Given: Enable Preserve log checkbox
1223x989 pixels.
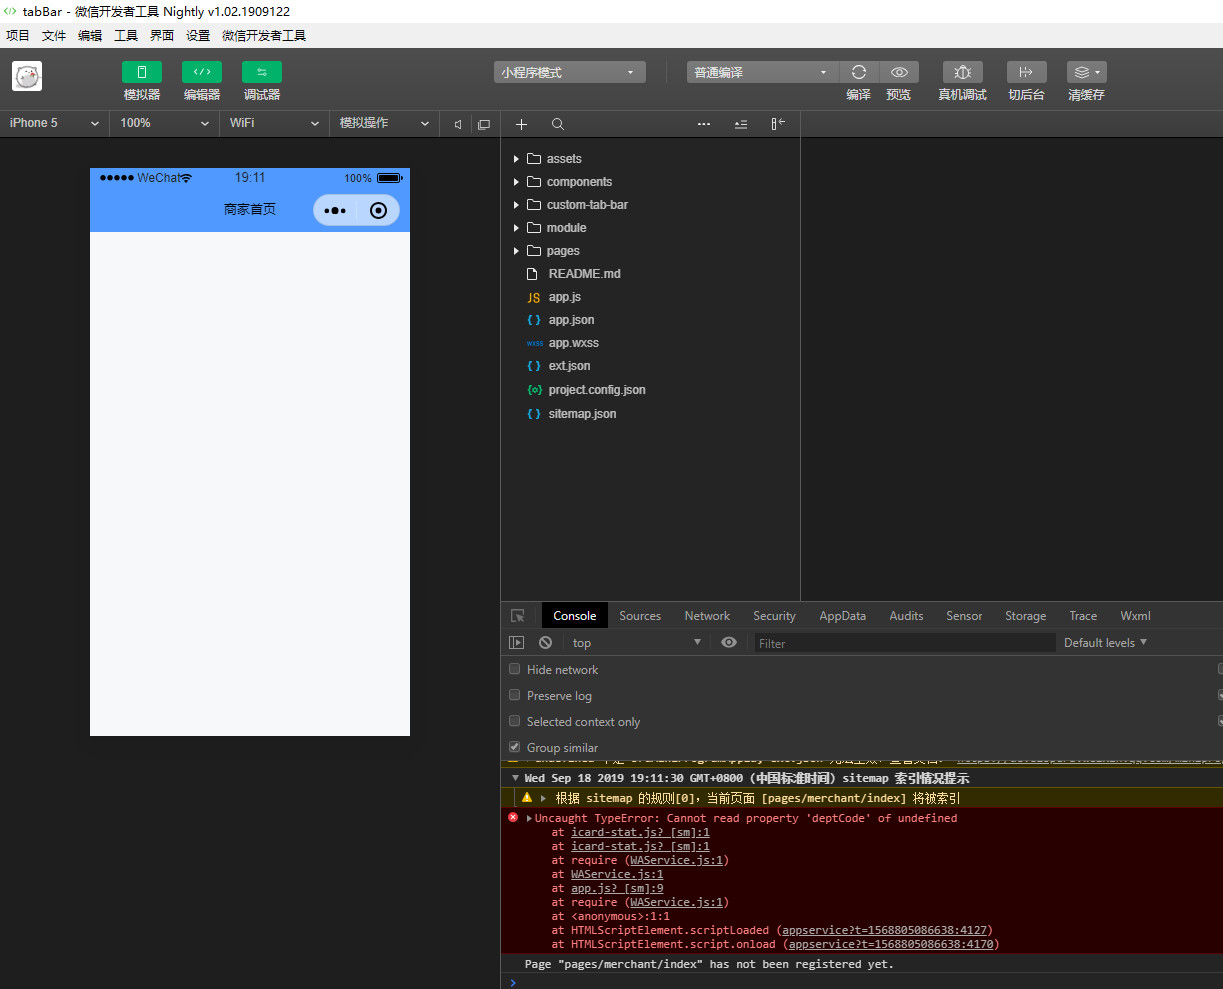Looking at the screenshot, I should pyautogui.click(x=515, y=695).
